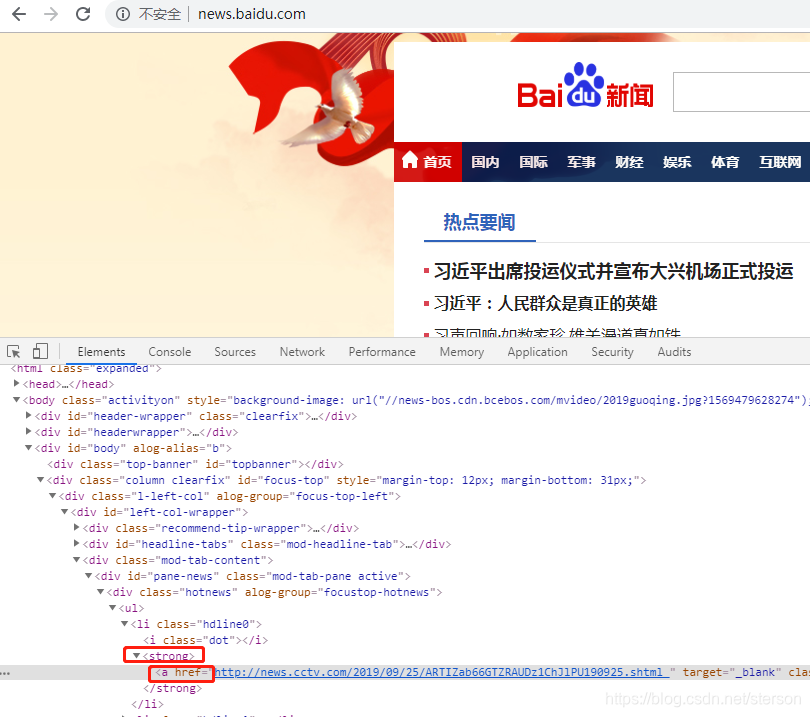The height and width of the screenshot is (717, 810).
Task: Open site info via the not-secure icon
Action: [x=123, y=14]
